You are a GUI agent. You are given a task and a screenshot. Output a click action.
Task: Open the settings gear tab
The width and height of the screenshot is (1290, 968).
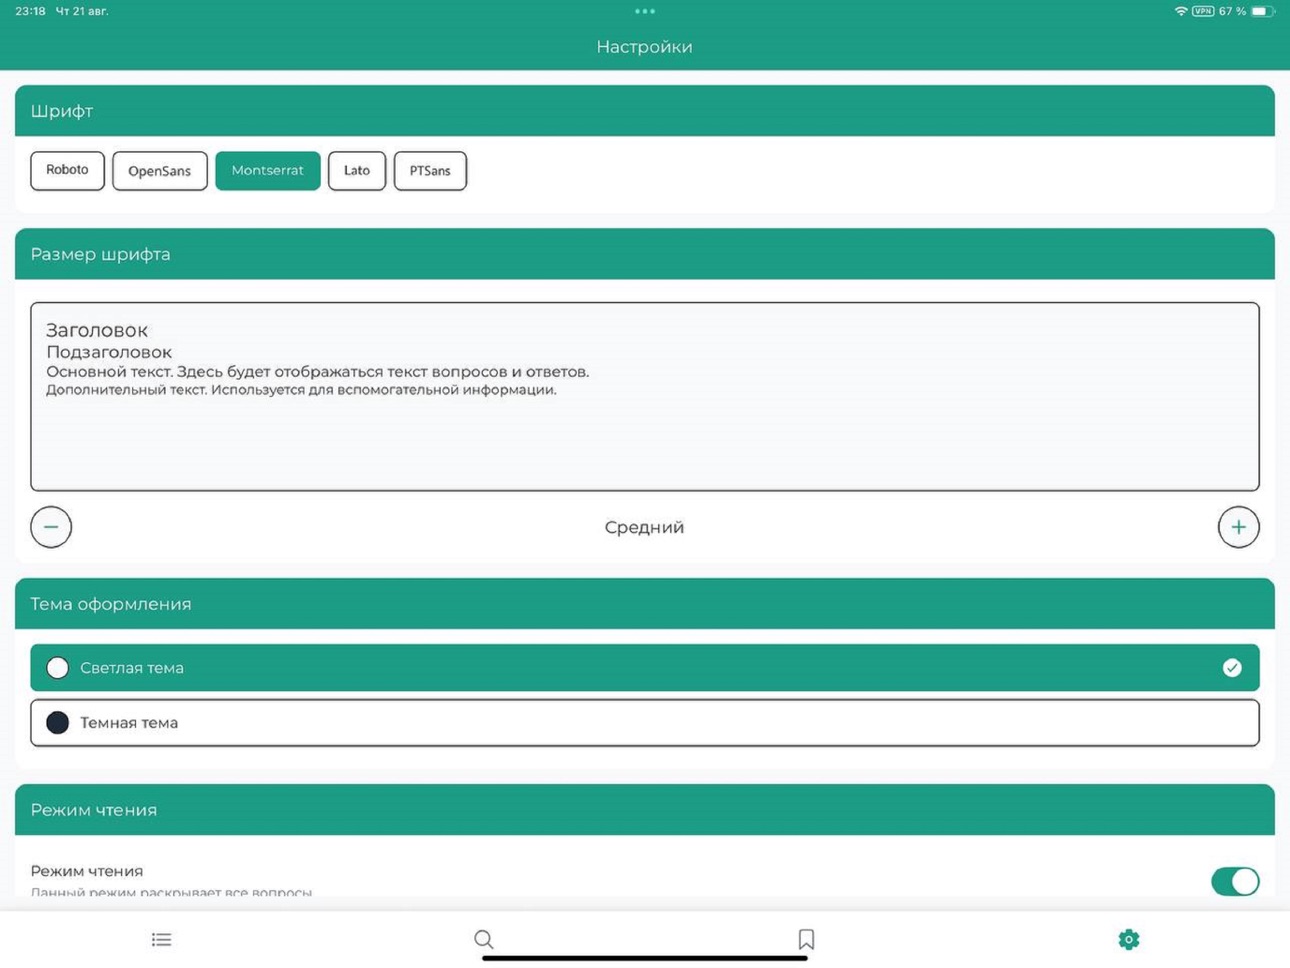(1129, 939)
